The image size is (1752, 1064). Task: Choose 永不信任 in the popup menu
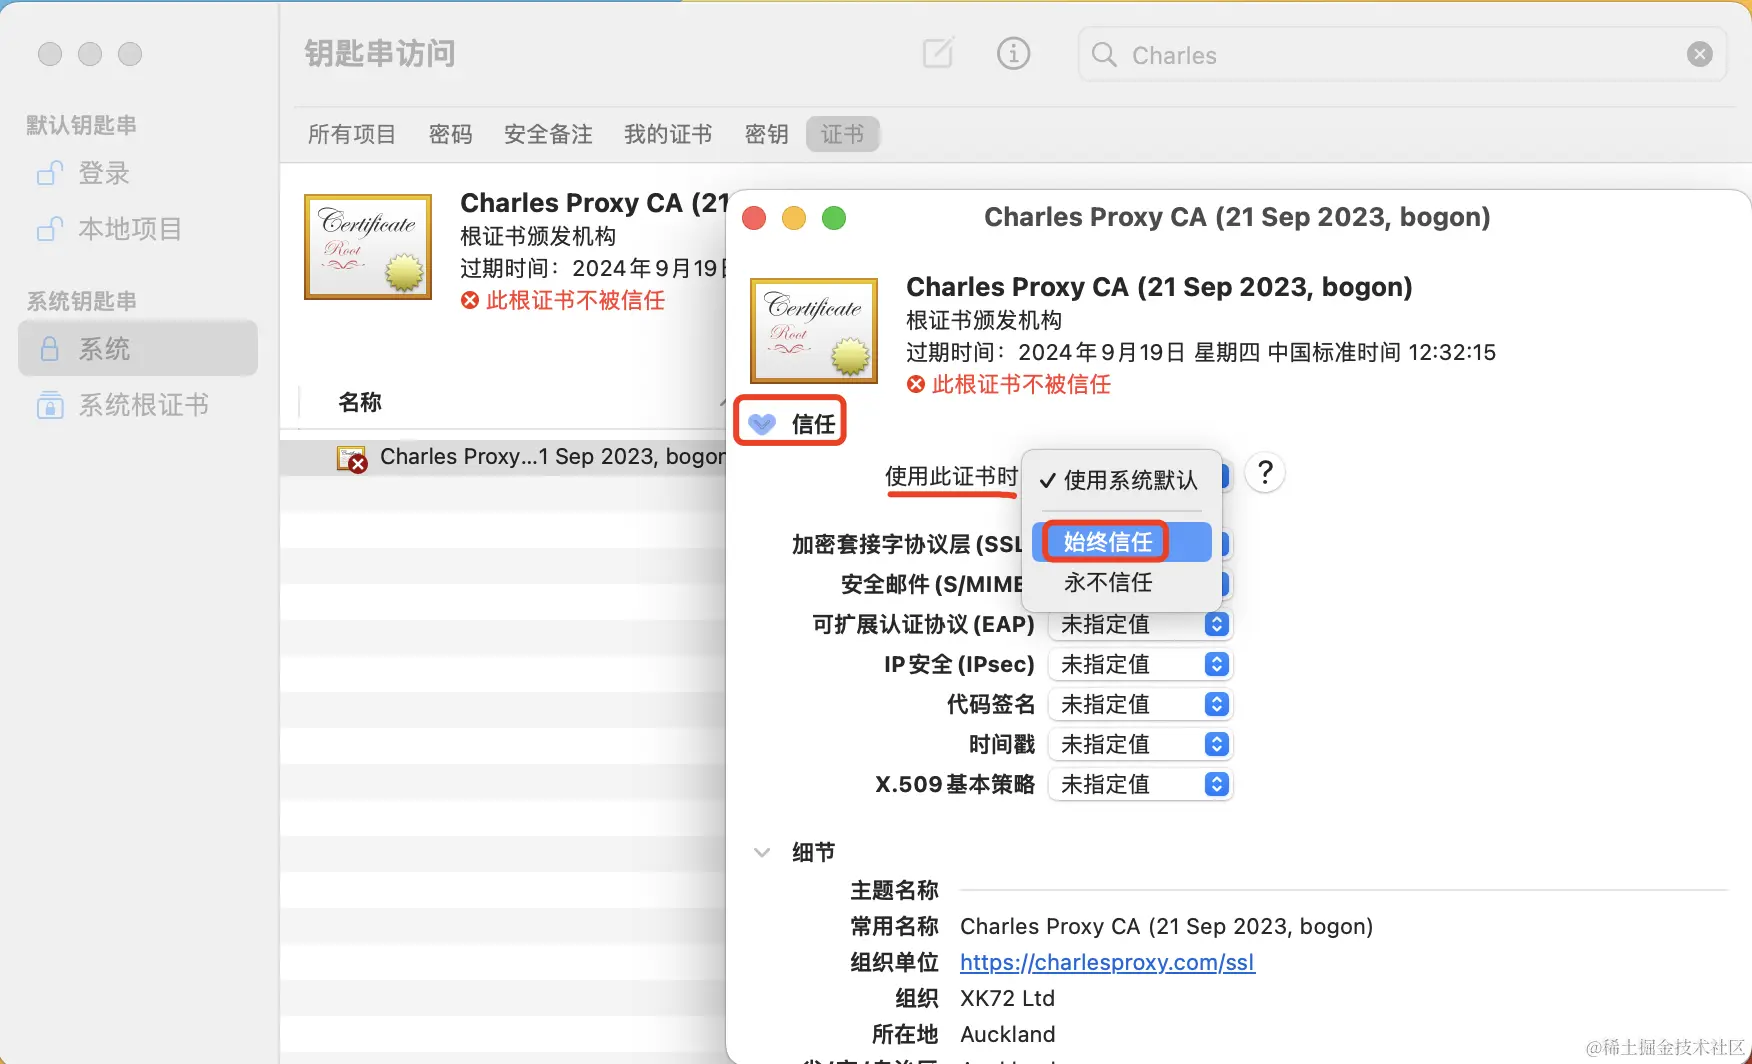click(1121, 582)
